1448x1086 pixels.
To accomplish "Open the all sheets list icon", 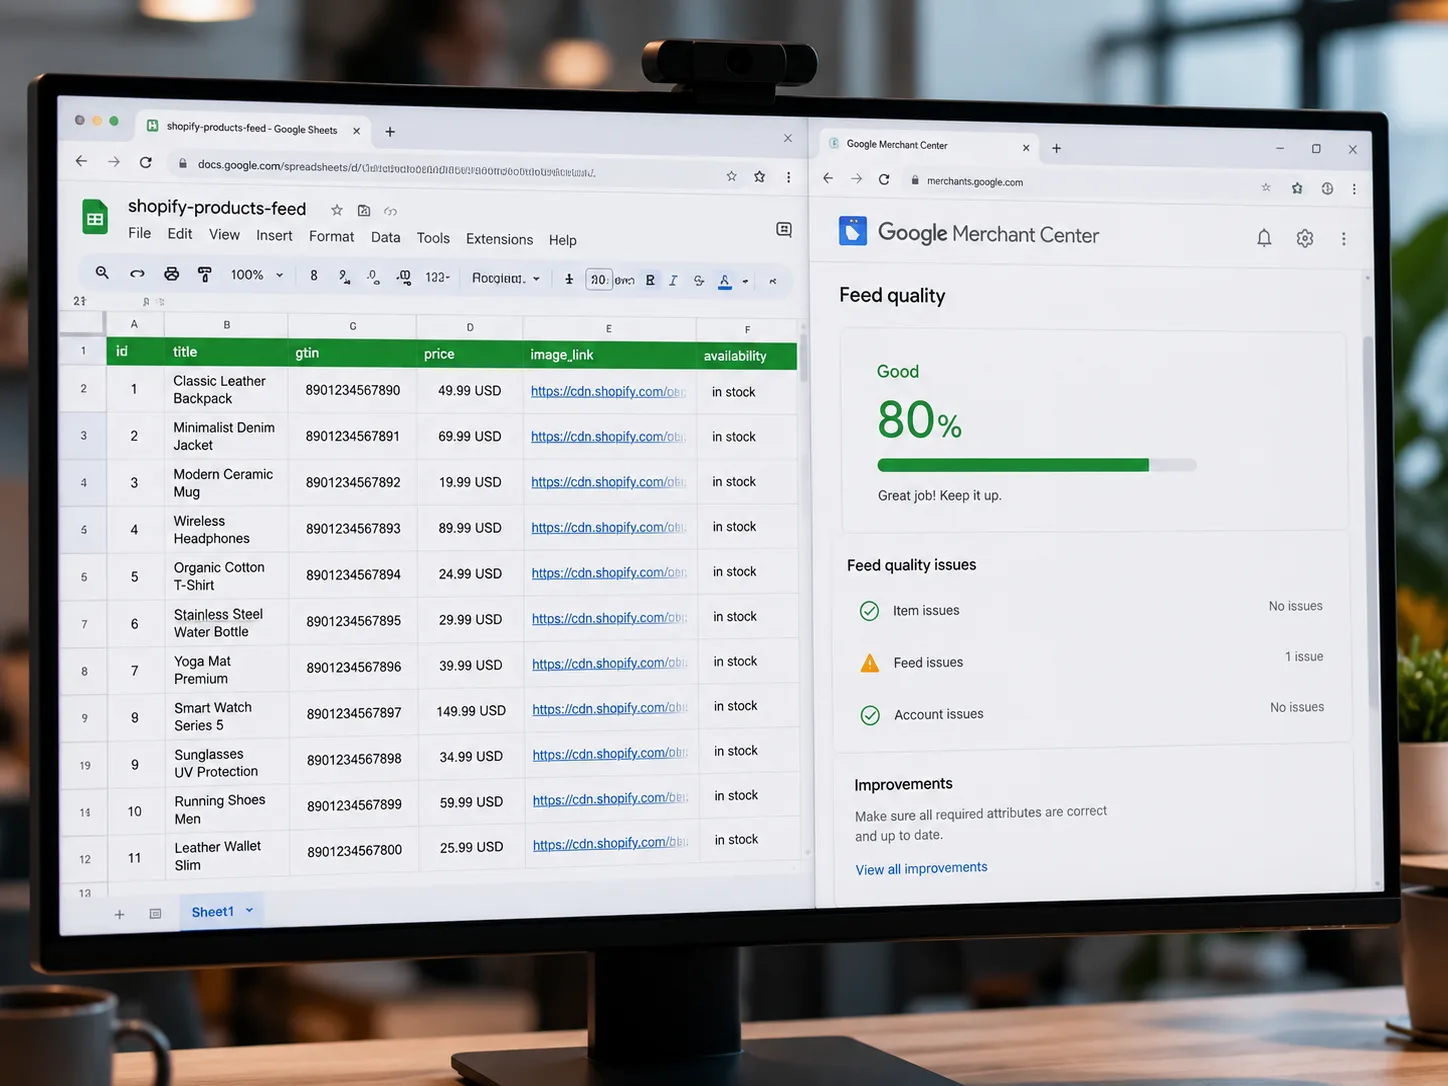I will point(155,914).
